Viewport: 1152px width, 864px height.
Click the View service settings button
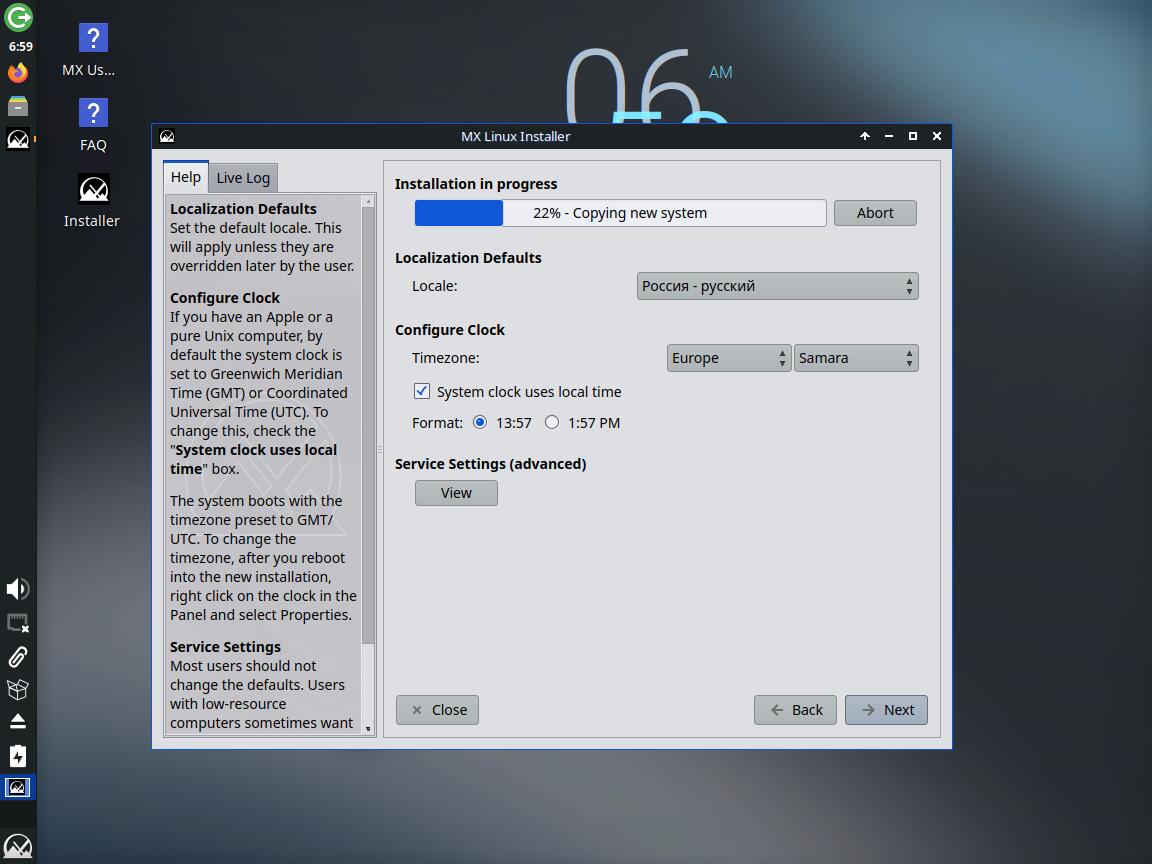[x=456, y=493]
